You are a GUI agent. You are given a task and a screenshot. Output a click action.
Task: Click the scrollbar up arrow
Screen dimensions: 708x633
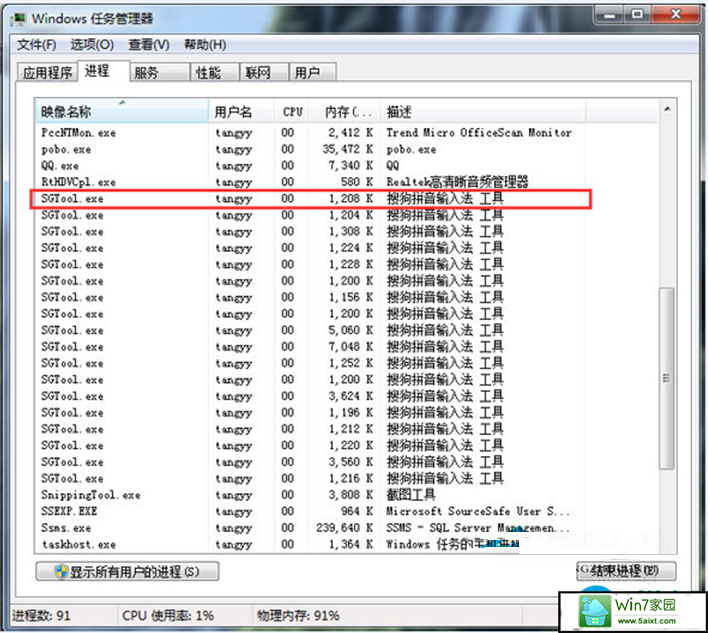tap(667, 109)
